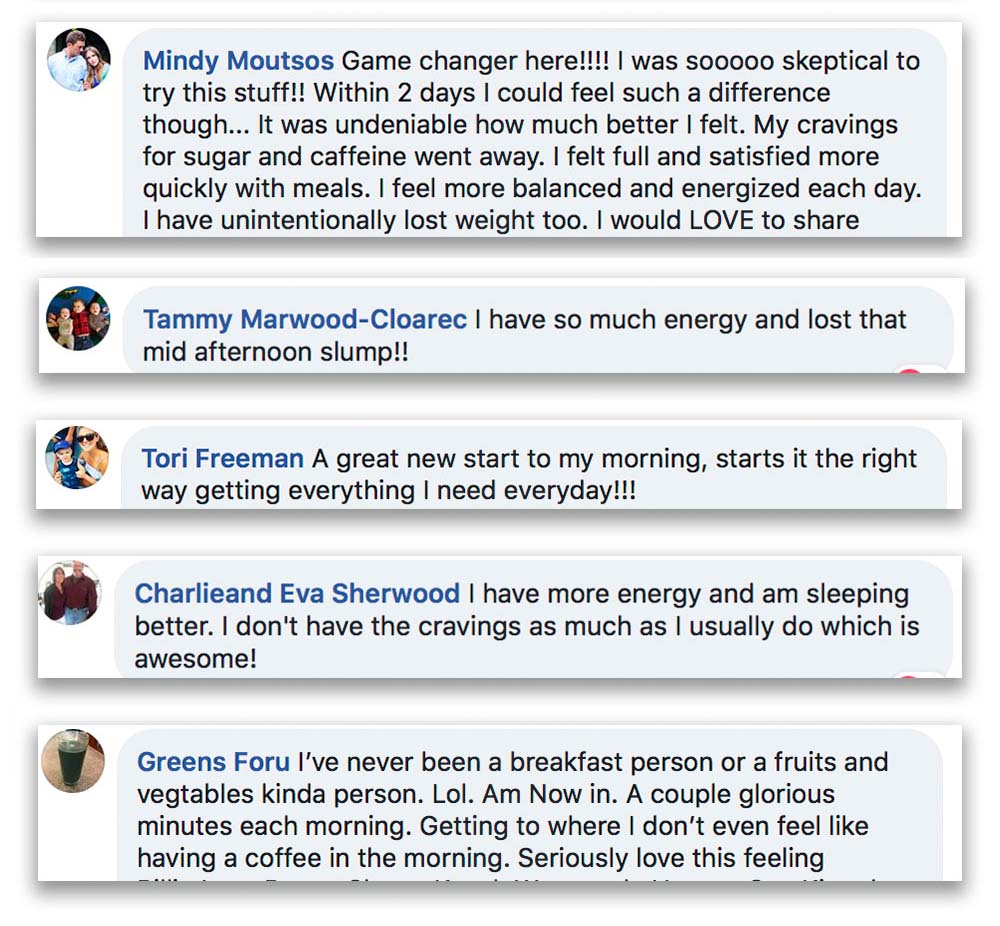This screenshot has height=926, width=1000.
Task: Click heart reaction on Tammy's comment
Action: pos(910,371)
